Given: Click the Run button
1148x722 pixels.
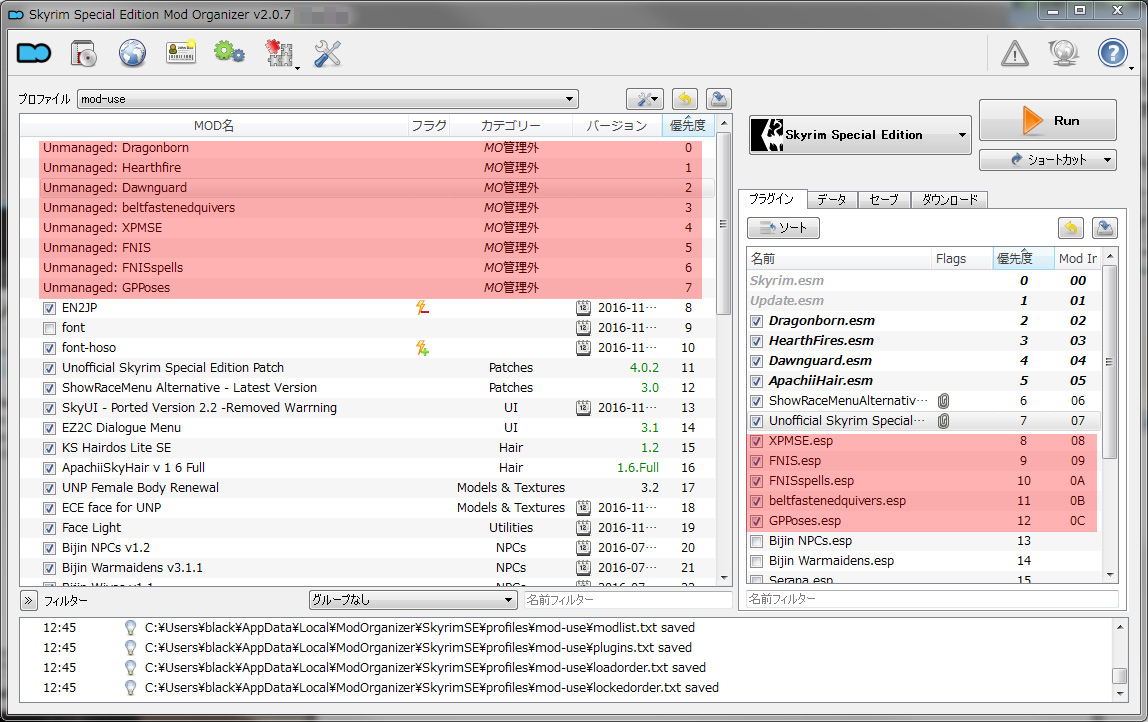Looking at the screenshot, I should click(x=1048, y=120).
